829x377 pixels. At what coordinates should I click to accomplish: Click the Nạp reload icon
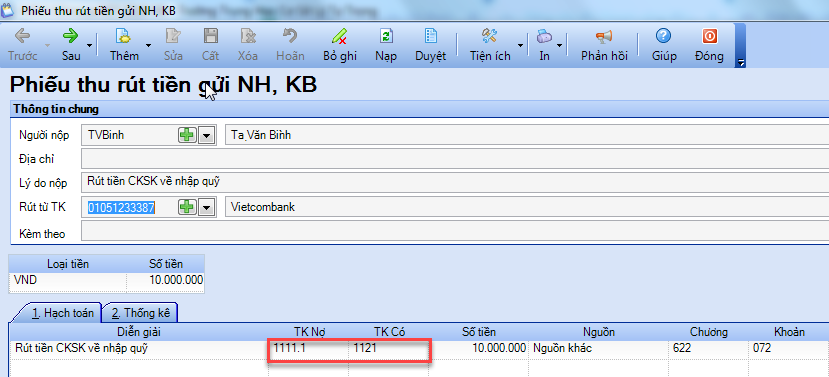[x=386, y=36]
